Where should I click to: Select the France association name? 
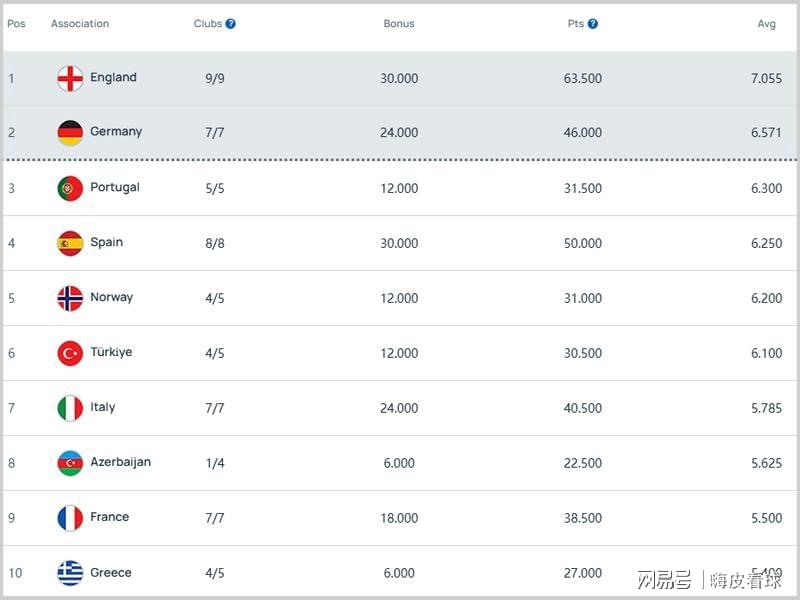[110, 517]
